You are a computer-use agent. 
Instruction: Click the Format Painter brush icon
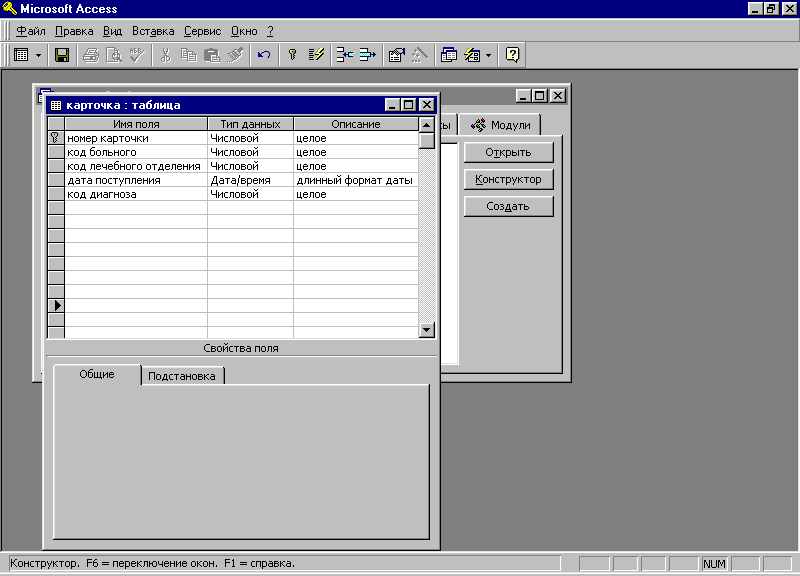235,55
